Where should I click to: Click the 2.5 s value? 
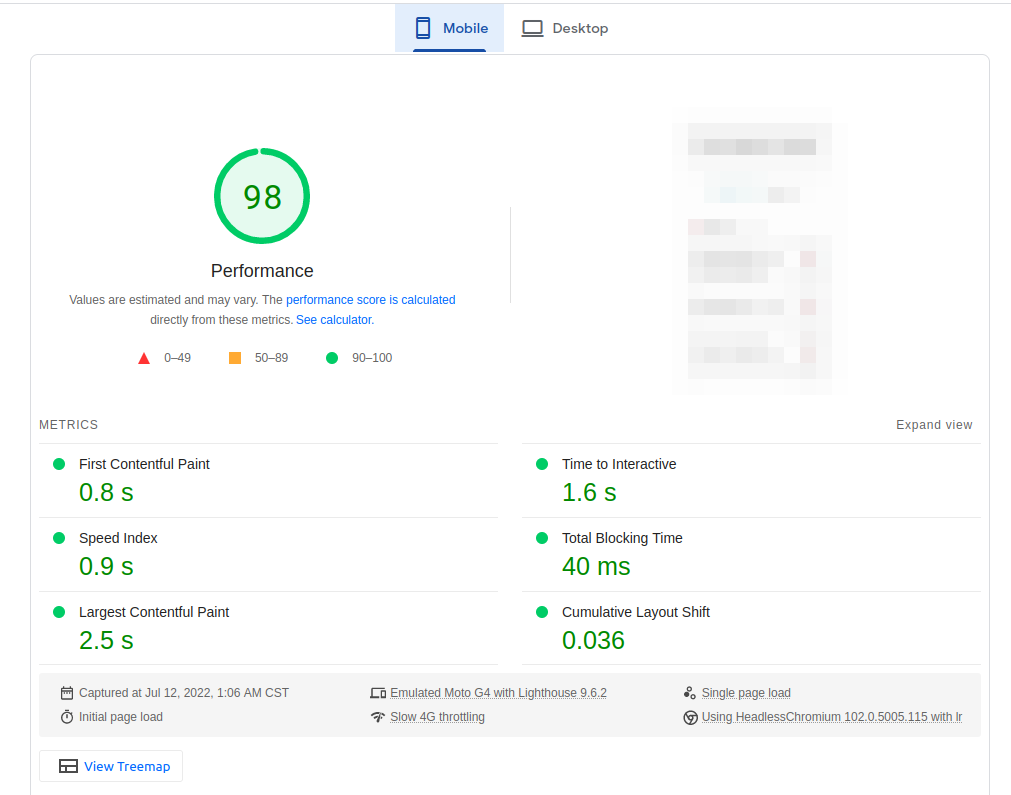(x=106, y=640)
